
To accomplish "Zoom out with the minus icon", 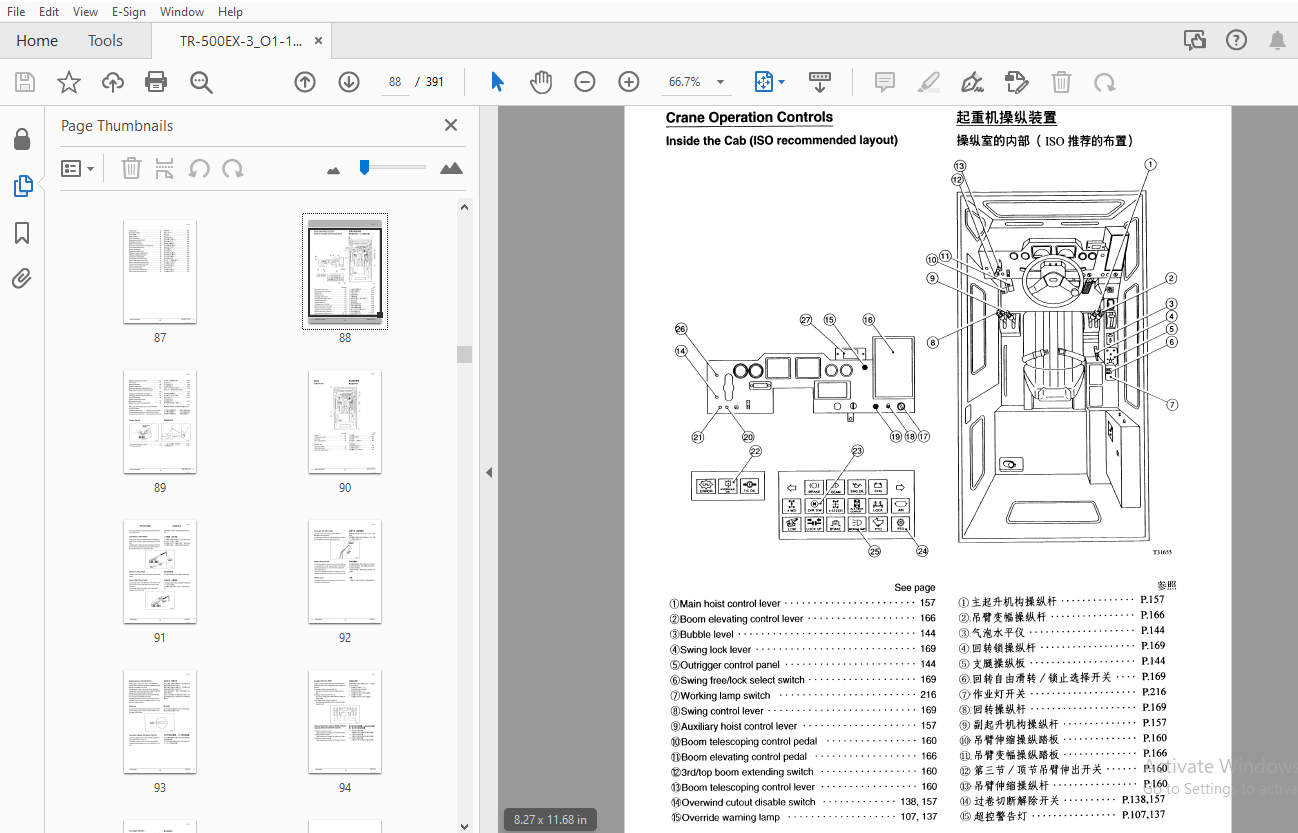I will [x=585, y=82].
